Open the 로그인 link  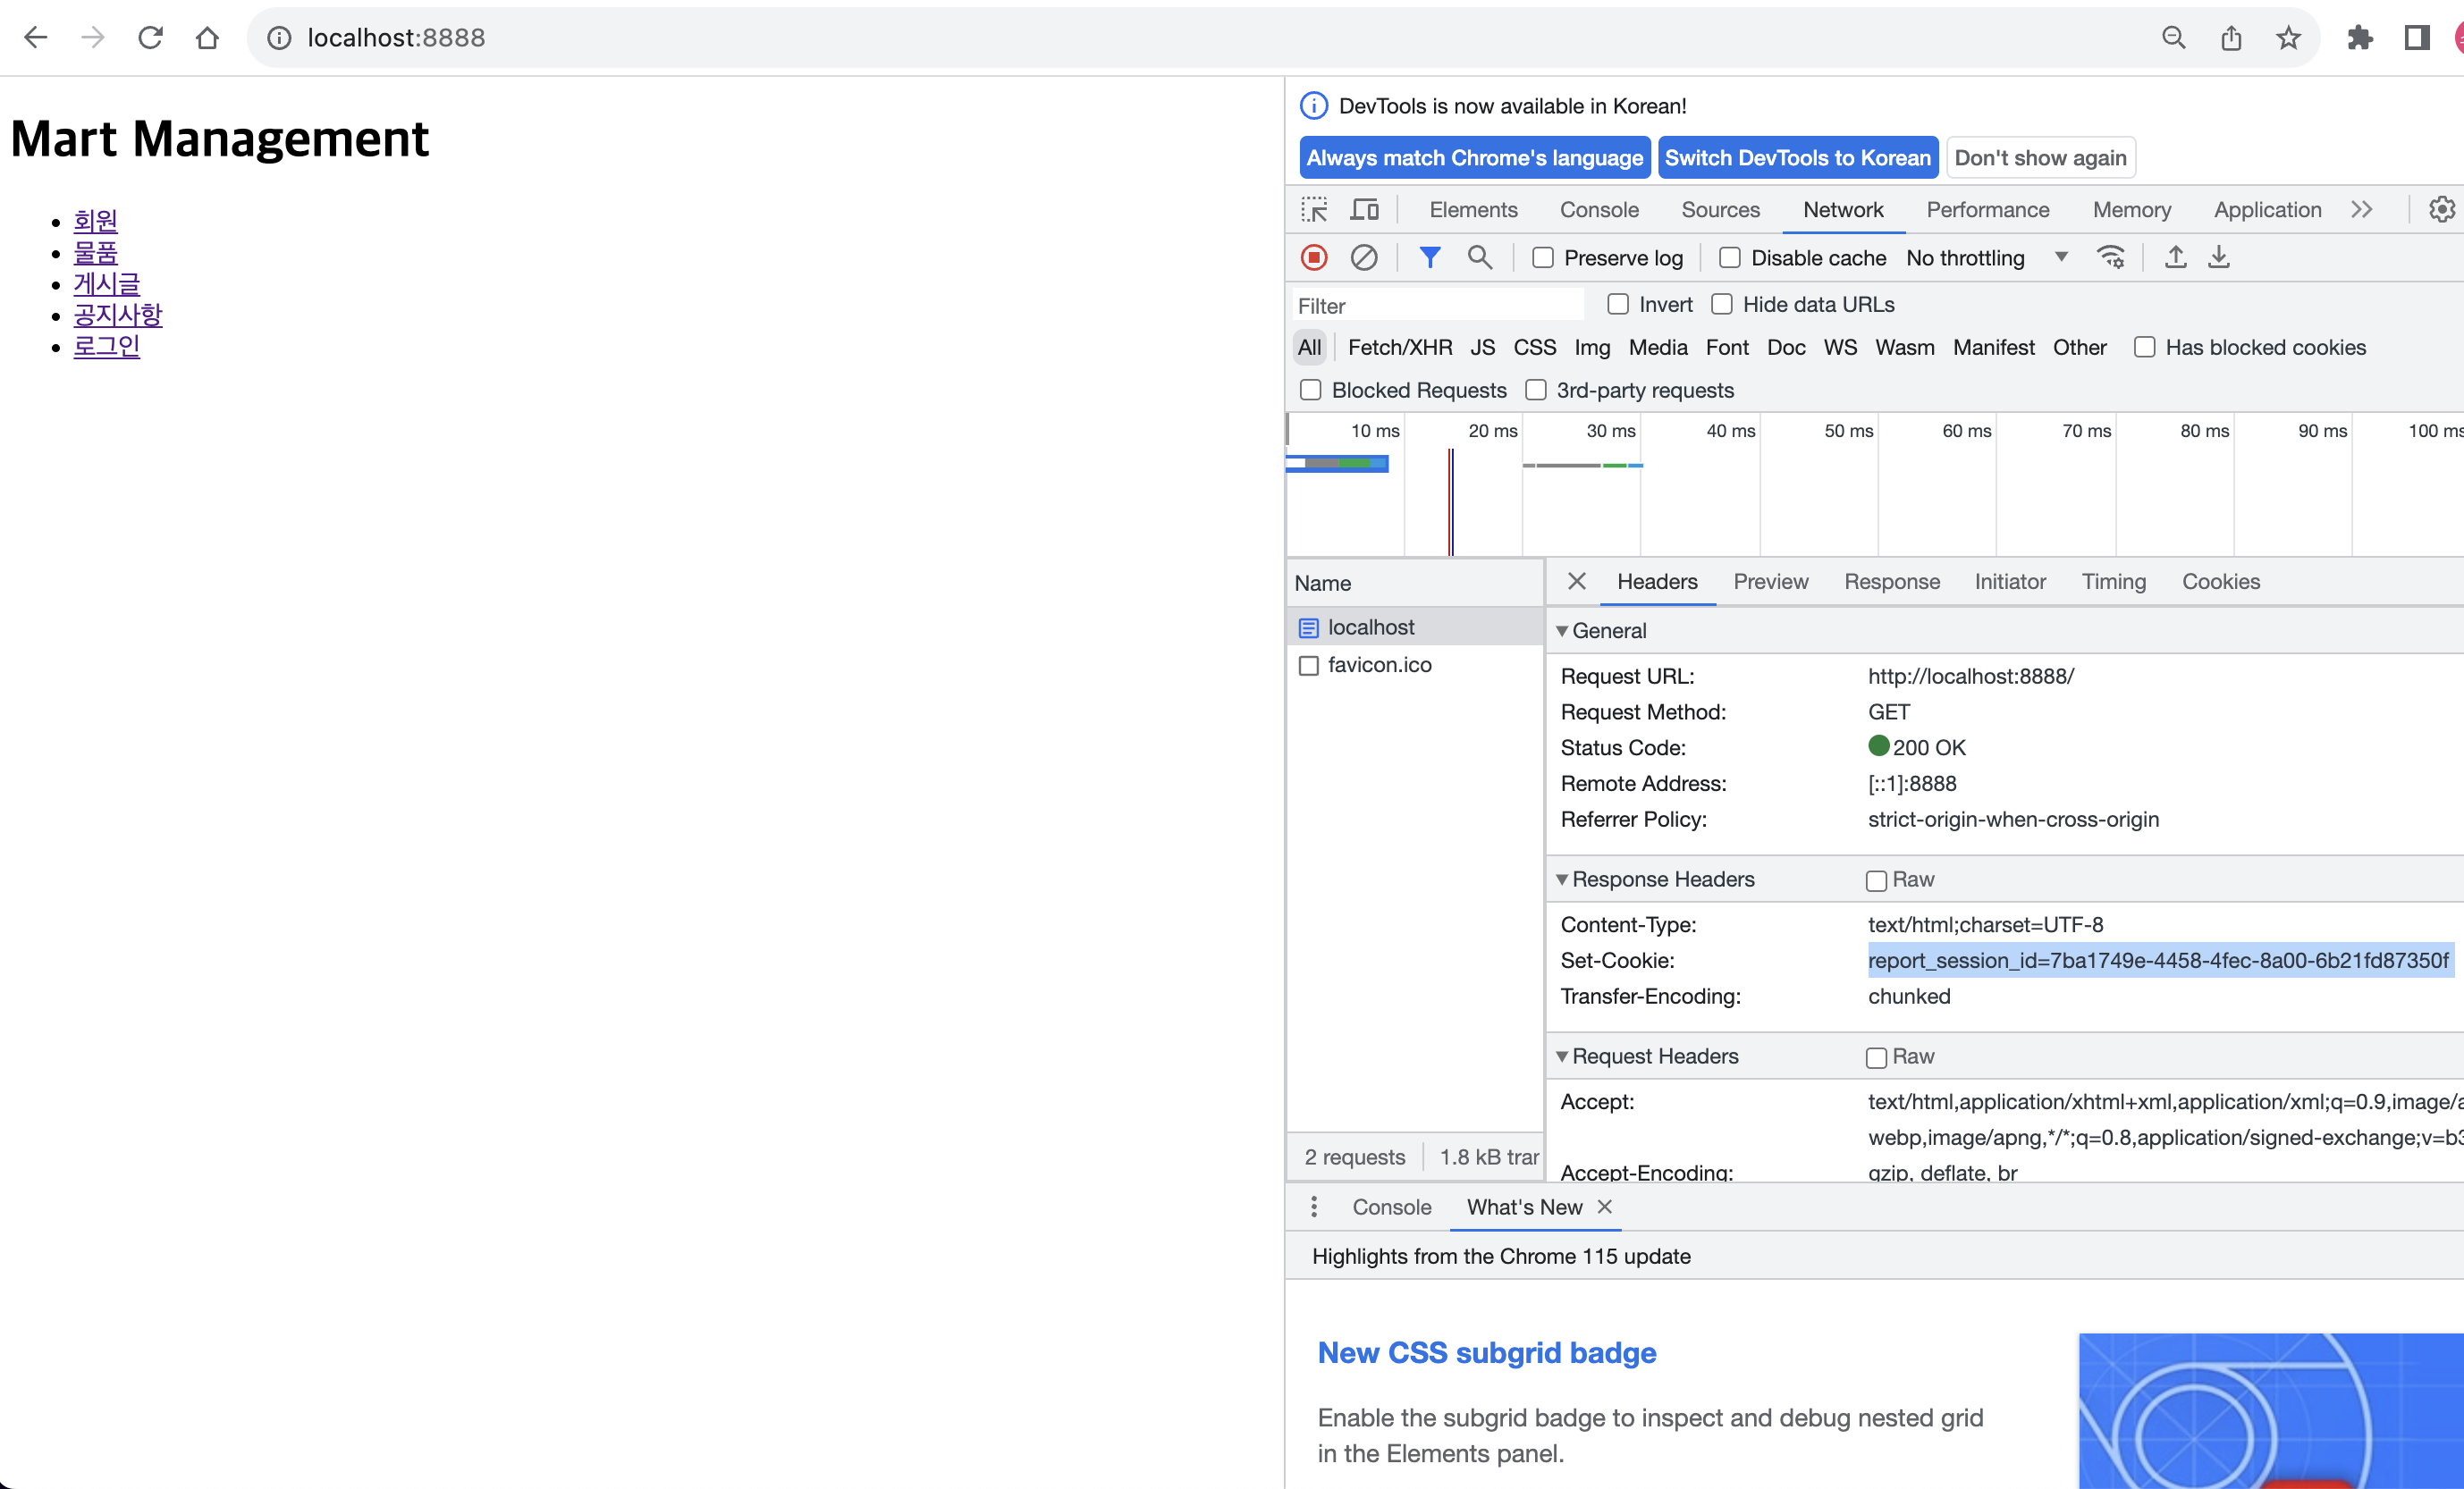point(106,346)
